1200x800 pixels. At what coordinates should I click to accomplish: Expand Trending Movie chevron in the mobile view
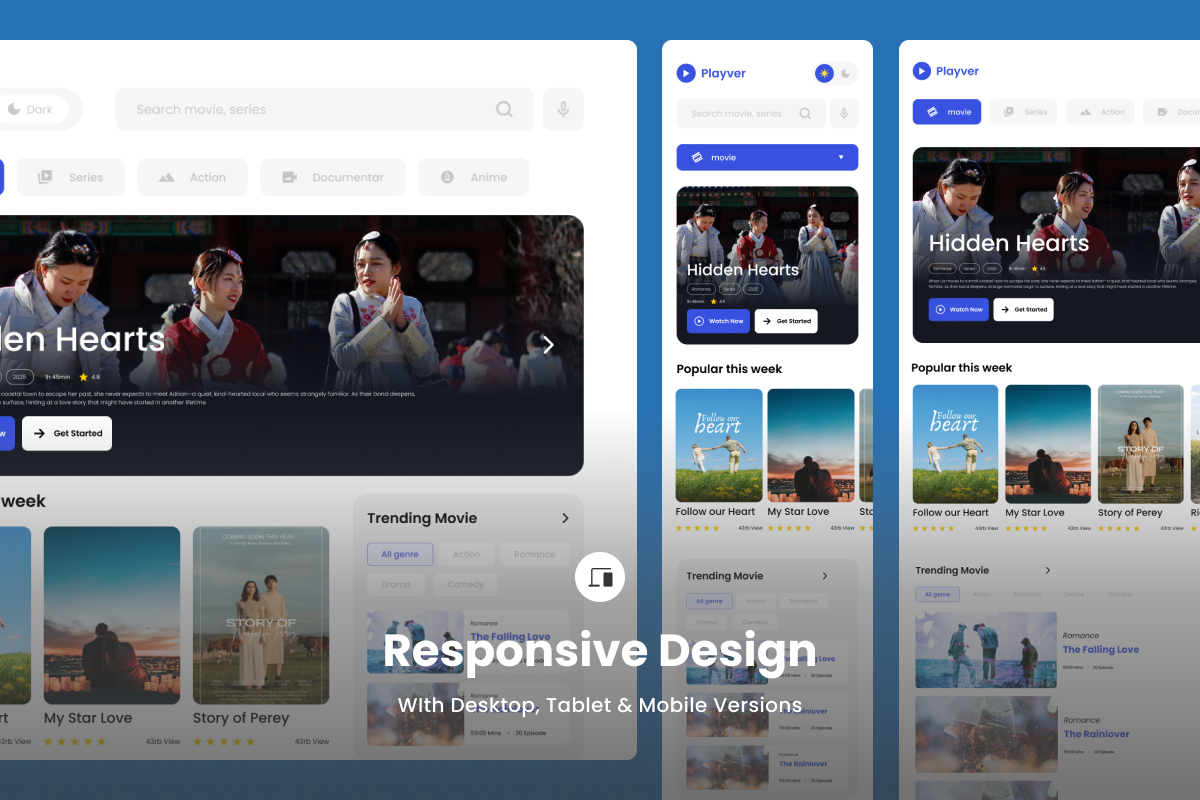point(825,576)
